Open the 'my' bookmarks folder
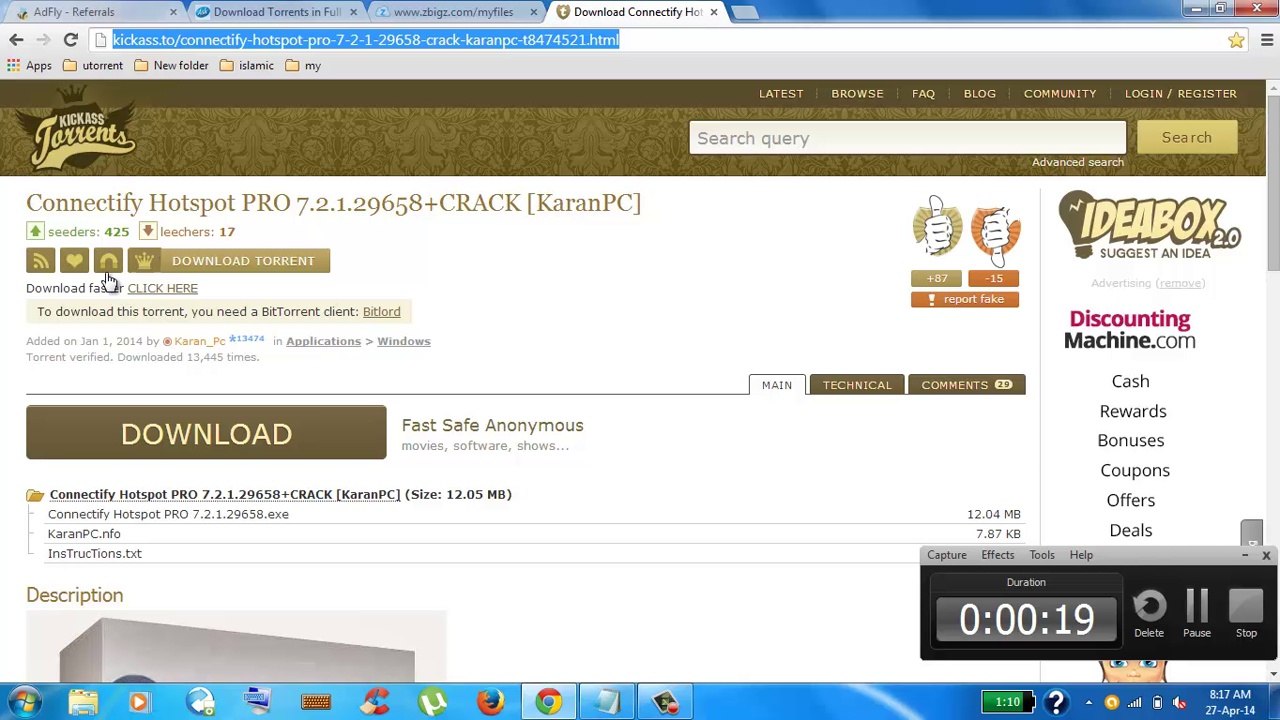This screenshot has width=1280, height=720. point(303,66)
